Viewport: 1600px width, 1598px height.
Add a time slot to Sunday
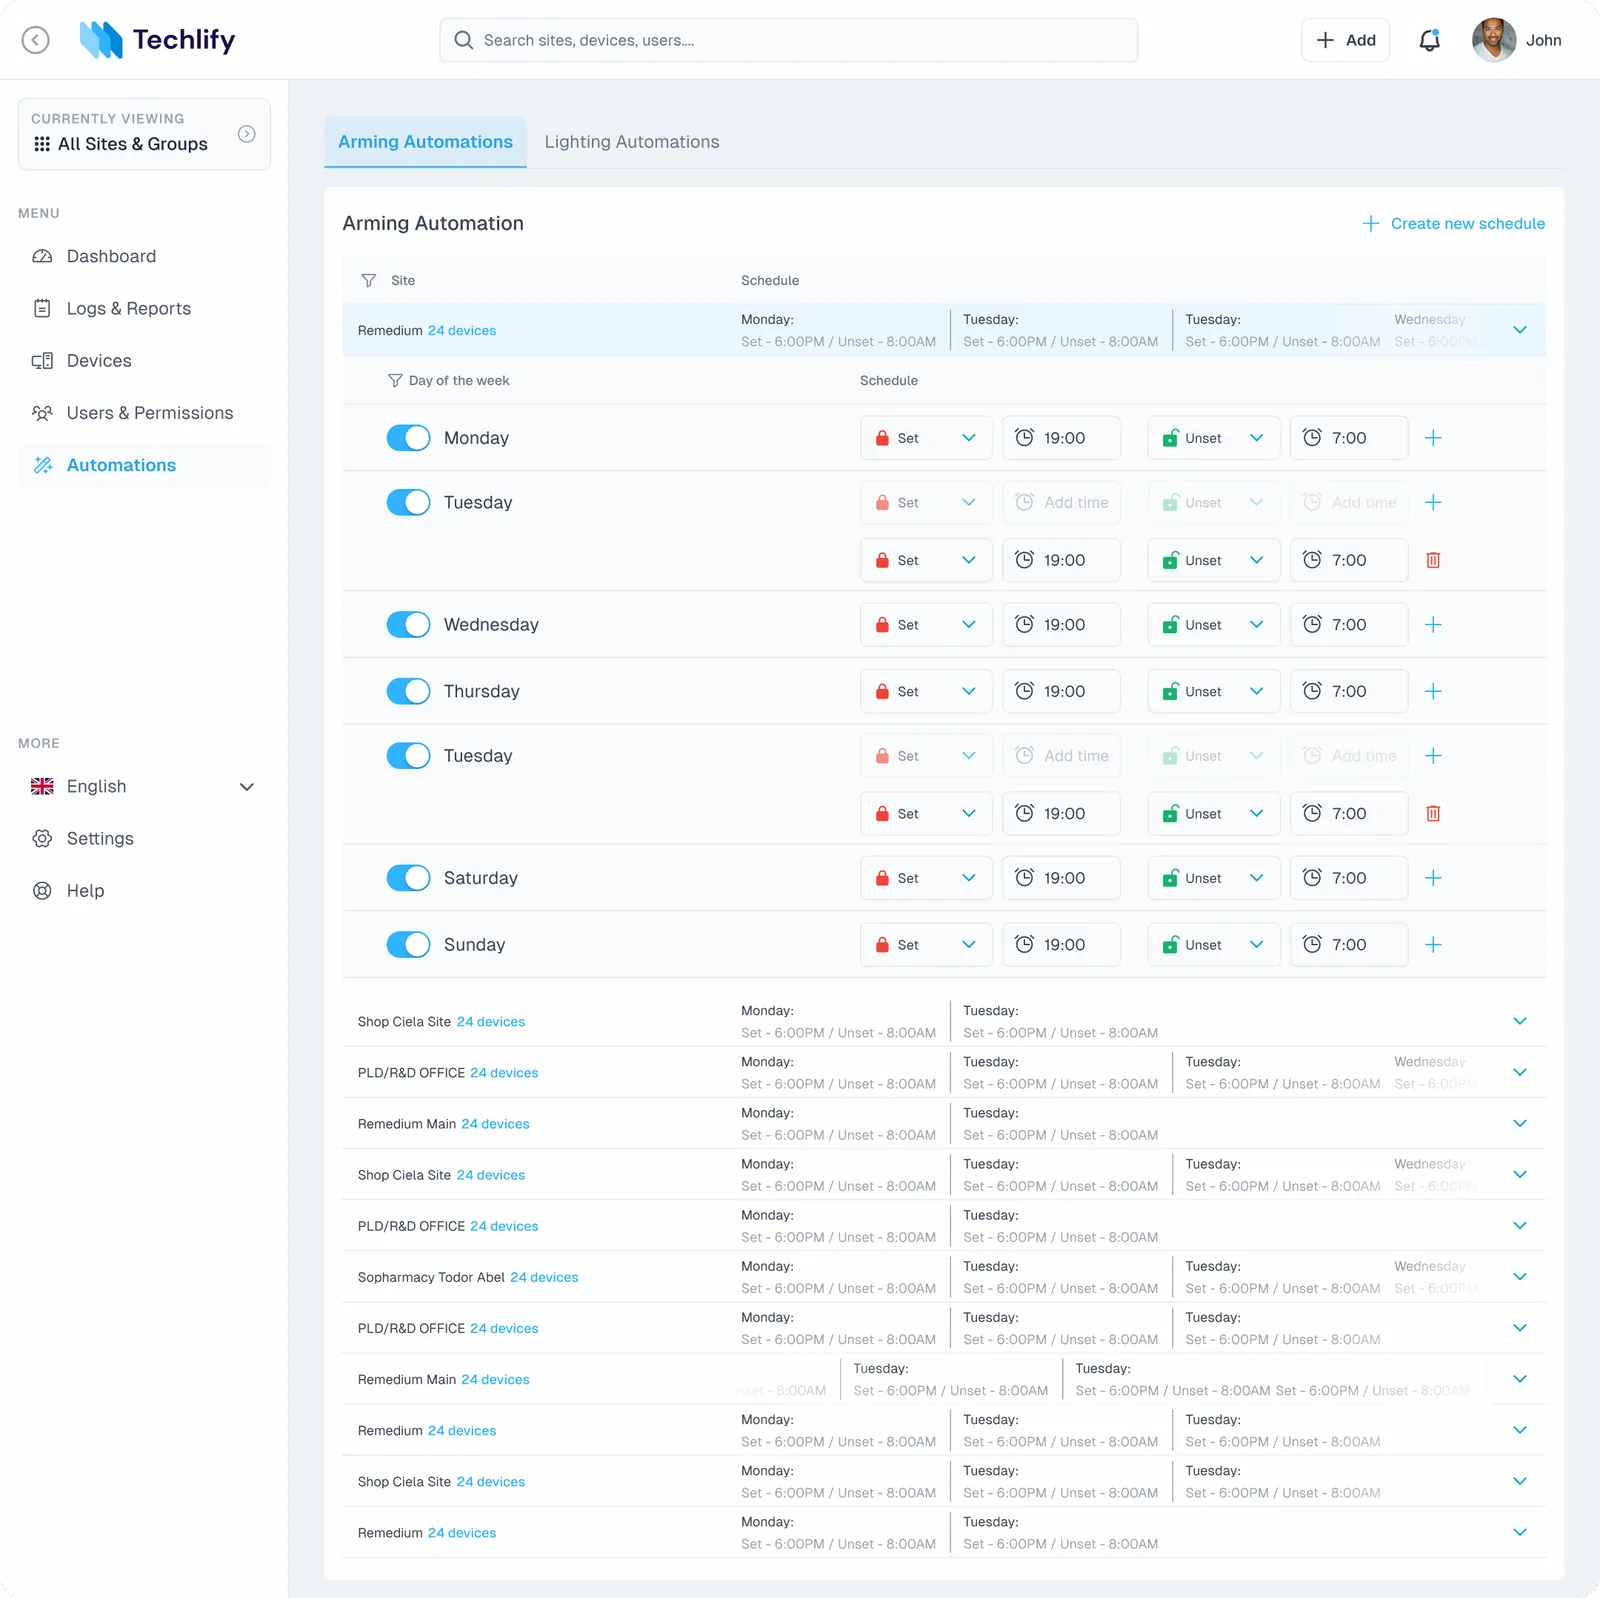click(1433, 945)
